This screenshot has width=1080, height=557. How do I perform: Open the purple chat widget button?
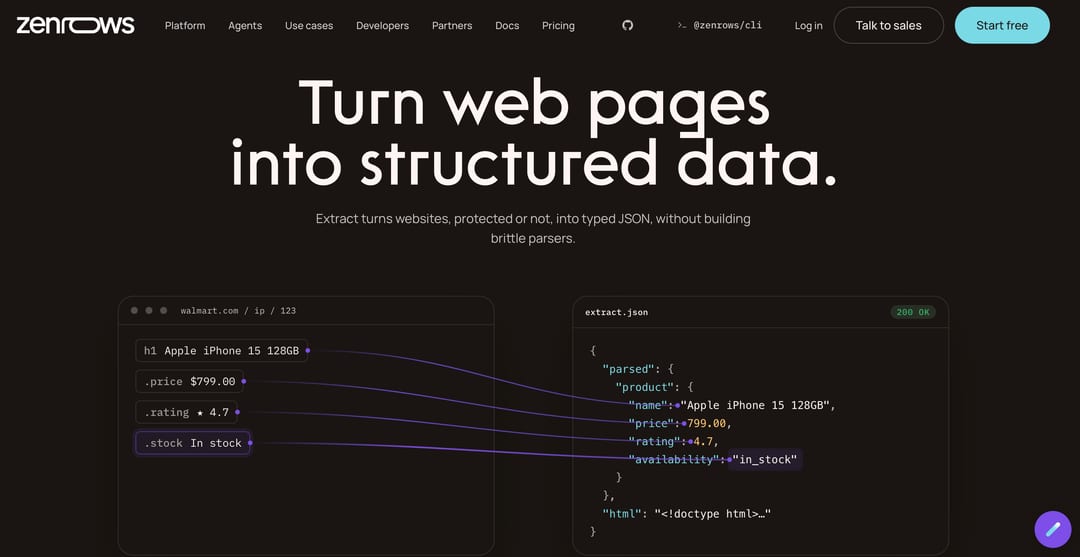(1052, 529)
